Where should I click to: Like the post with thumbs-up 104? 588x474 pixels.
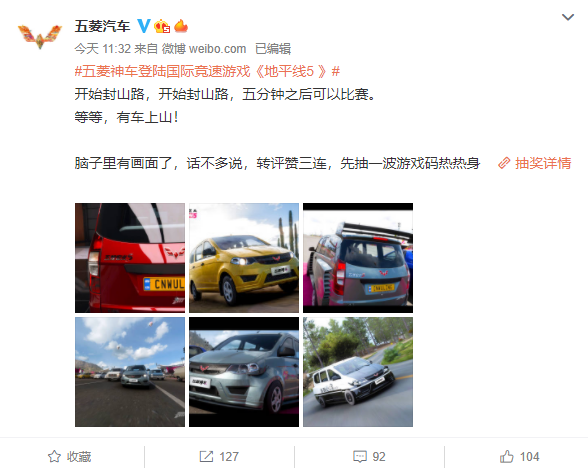(519, 456)
